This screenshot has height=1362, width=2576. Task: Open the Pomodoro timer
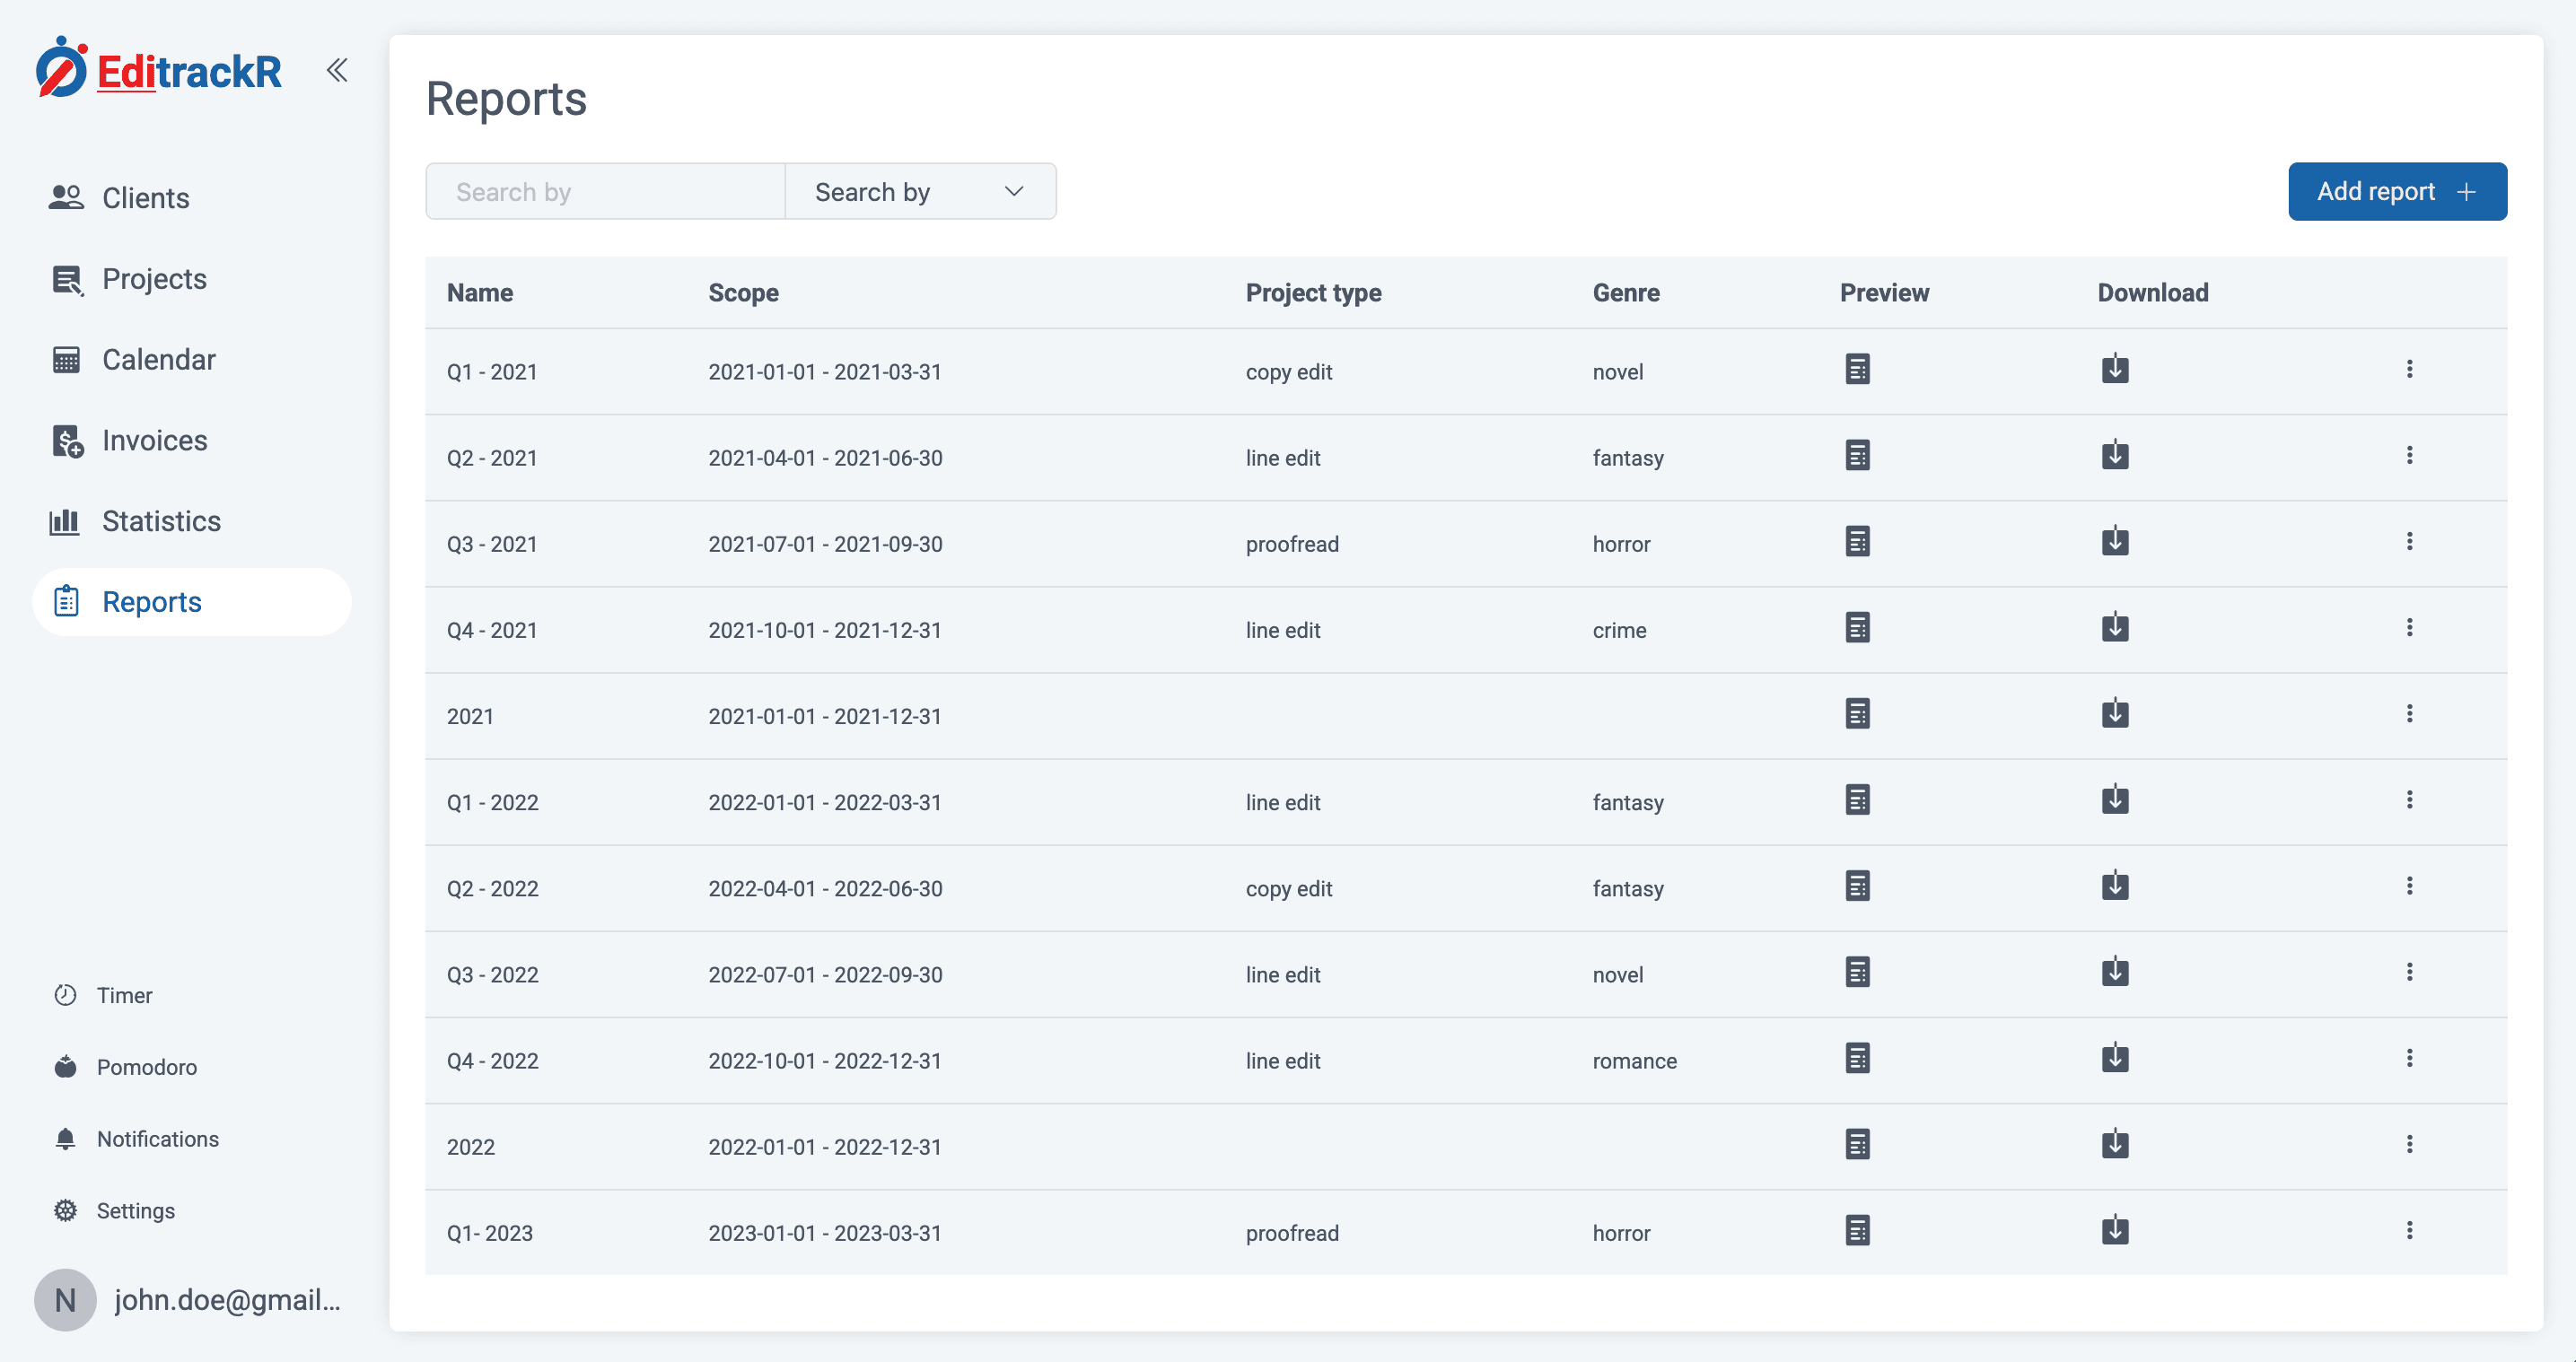66,1066
